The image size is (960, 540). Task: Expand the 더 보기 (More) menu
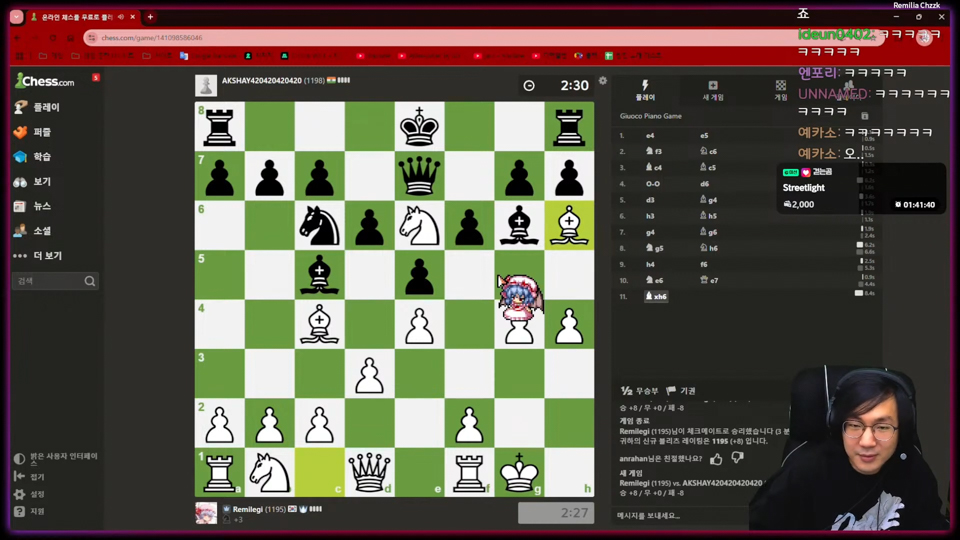(x=38, y=256)
